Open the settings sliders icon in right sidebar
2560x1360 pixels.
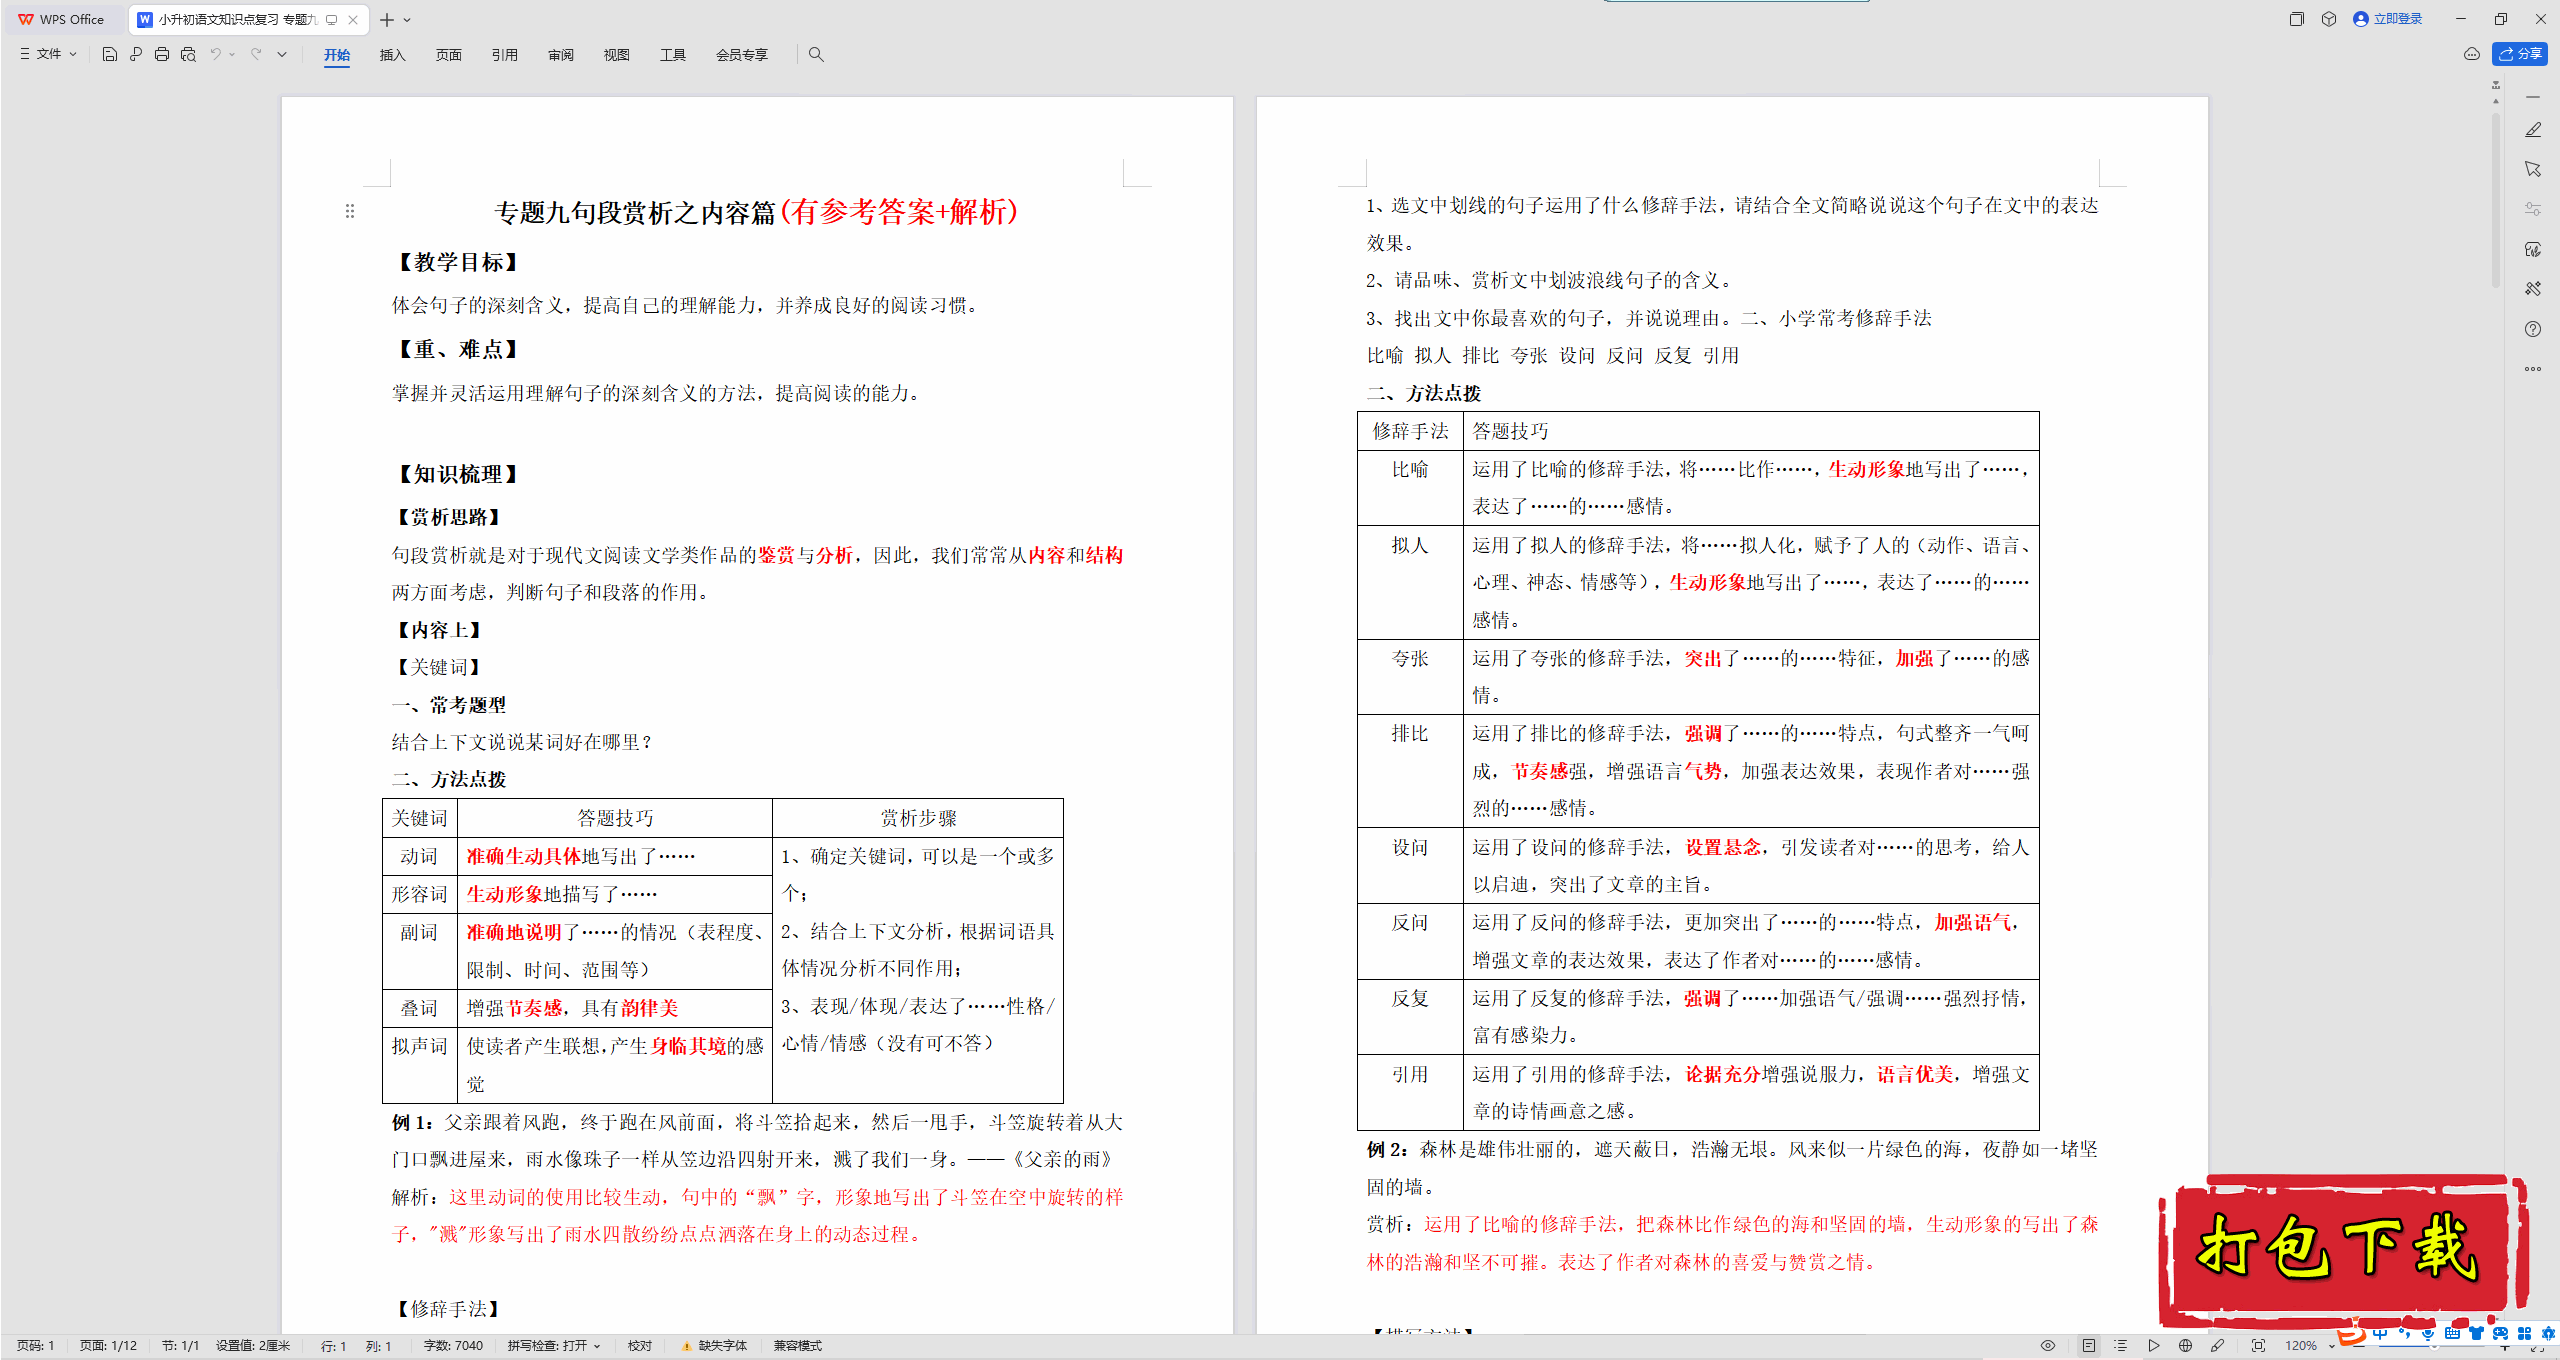pyautogui.click(x=2533, y=209)
